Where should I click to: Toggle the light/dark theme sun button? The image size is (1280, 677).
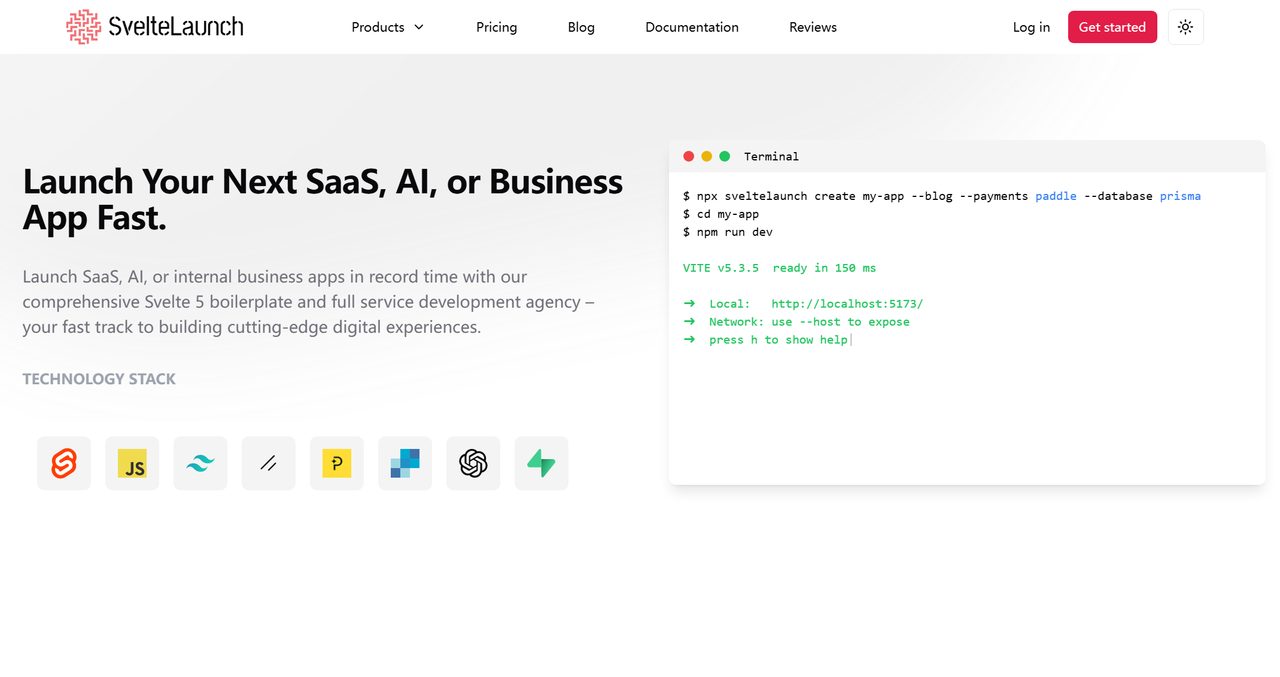[1186, 27]
